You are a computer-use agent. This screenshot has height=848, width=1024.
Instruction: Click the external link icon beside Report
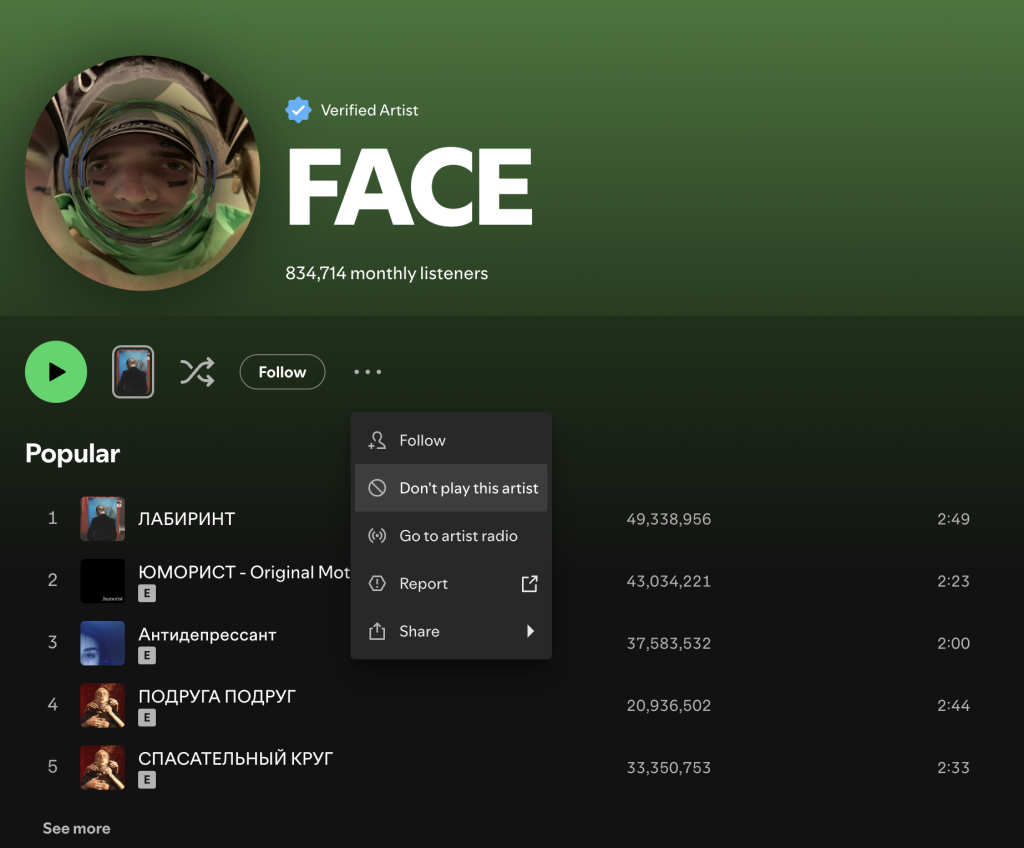(x=530, y=583)
